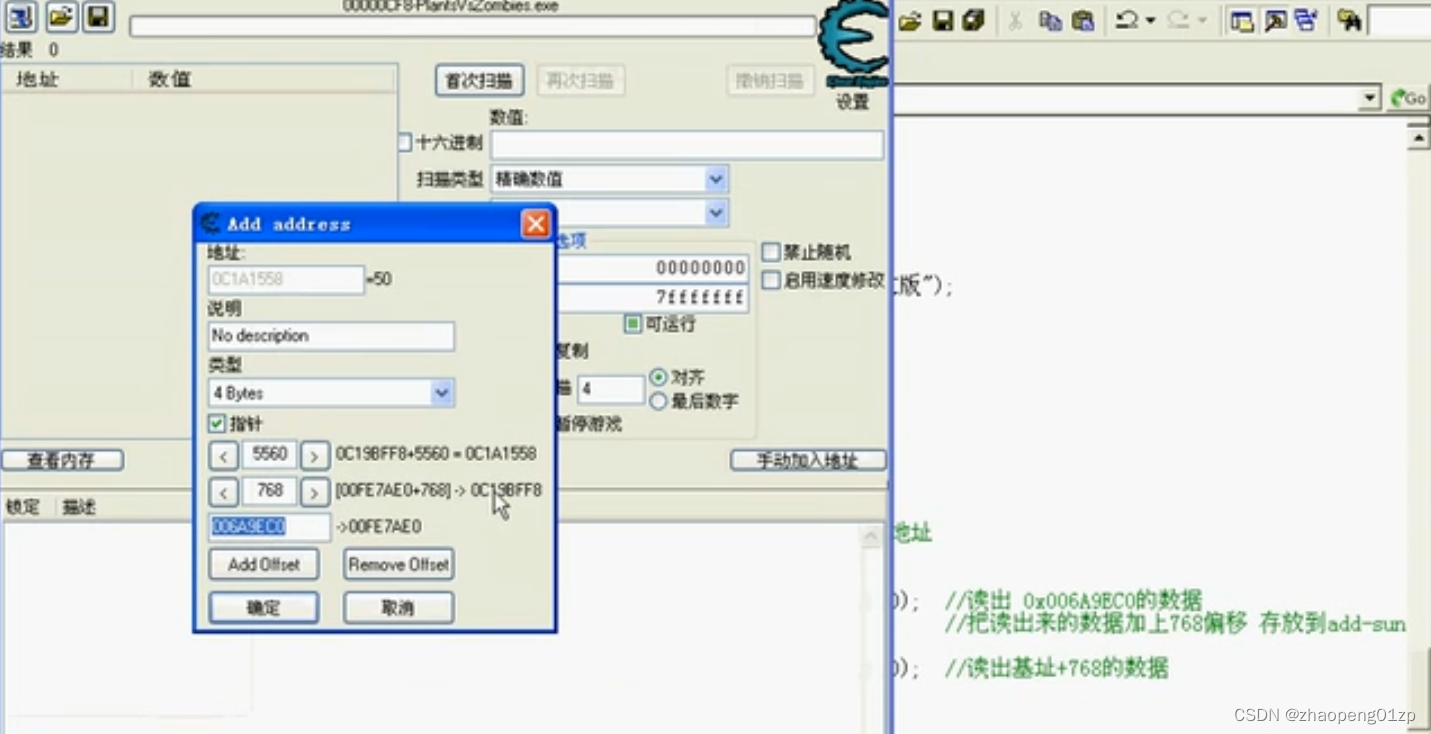Click the 查看内存 memory view button
The height and width of the screenshot is (734, 1431).
click(x=62, y=461)
